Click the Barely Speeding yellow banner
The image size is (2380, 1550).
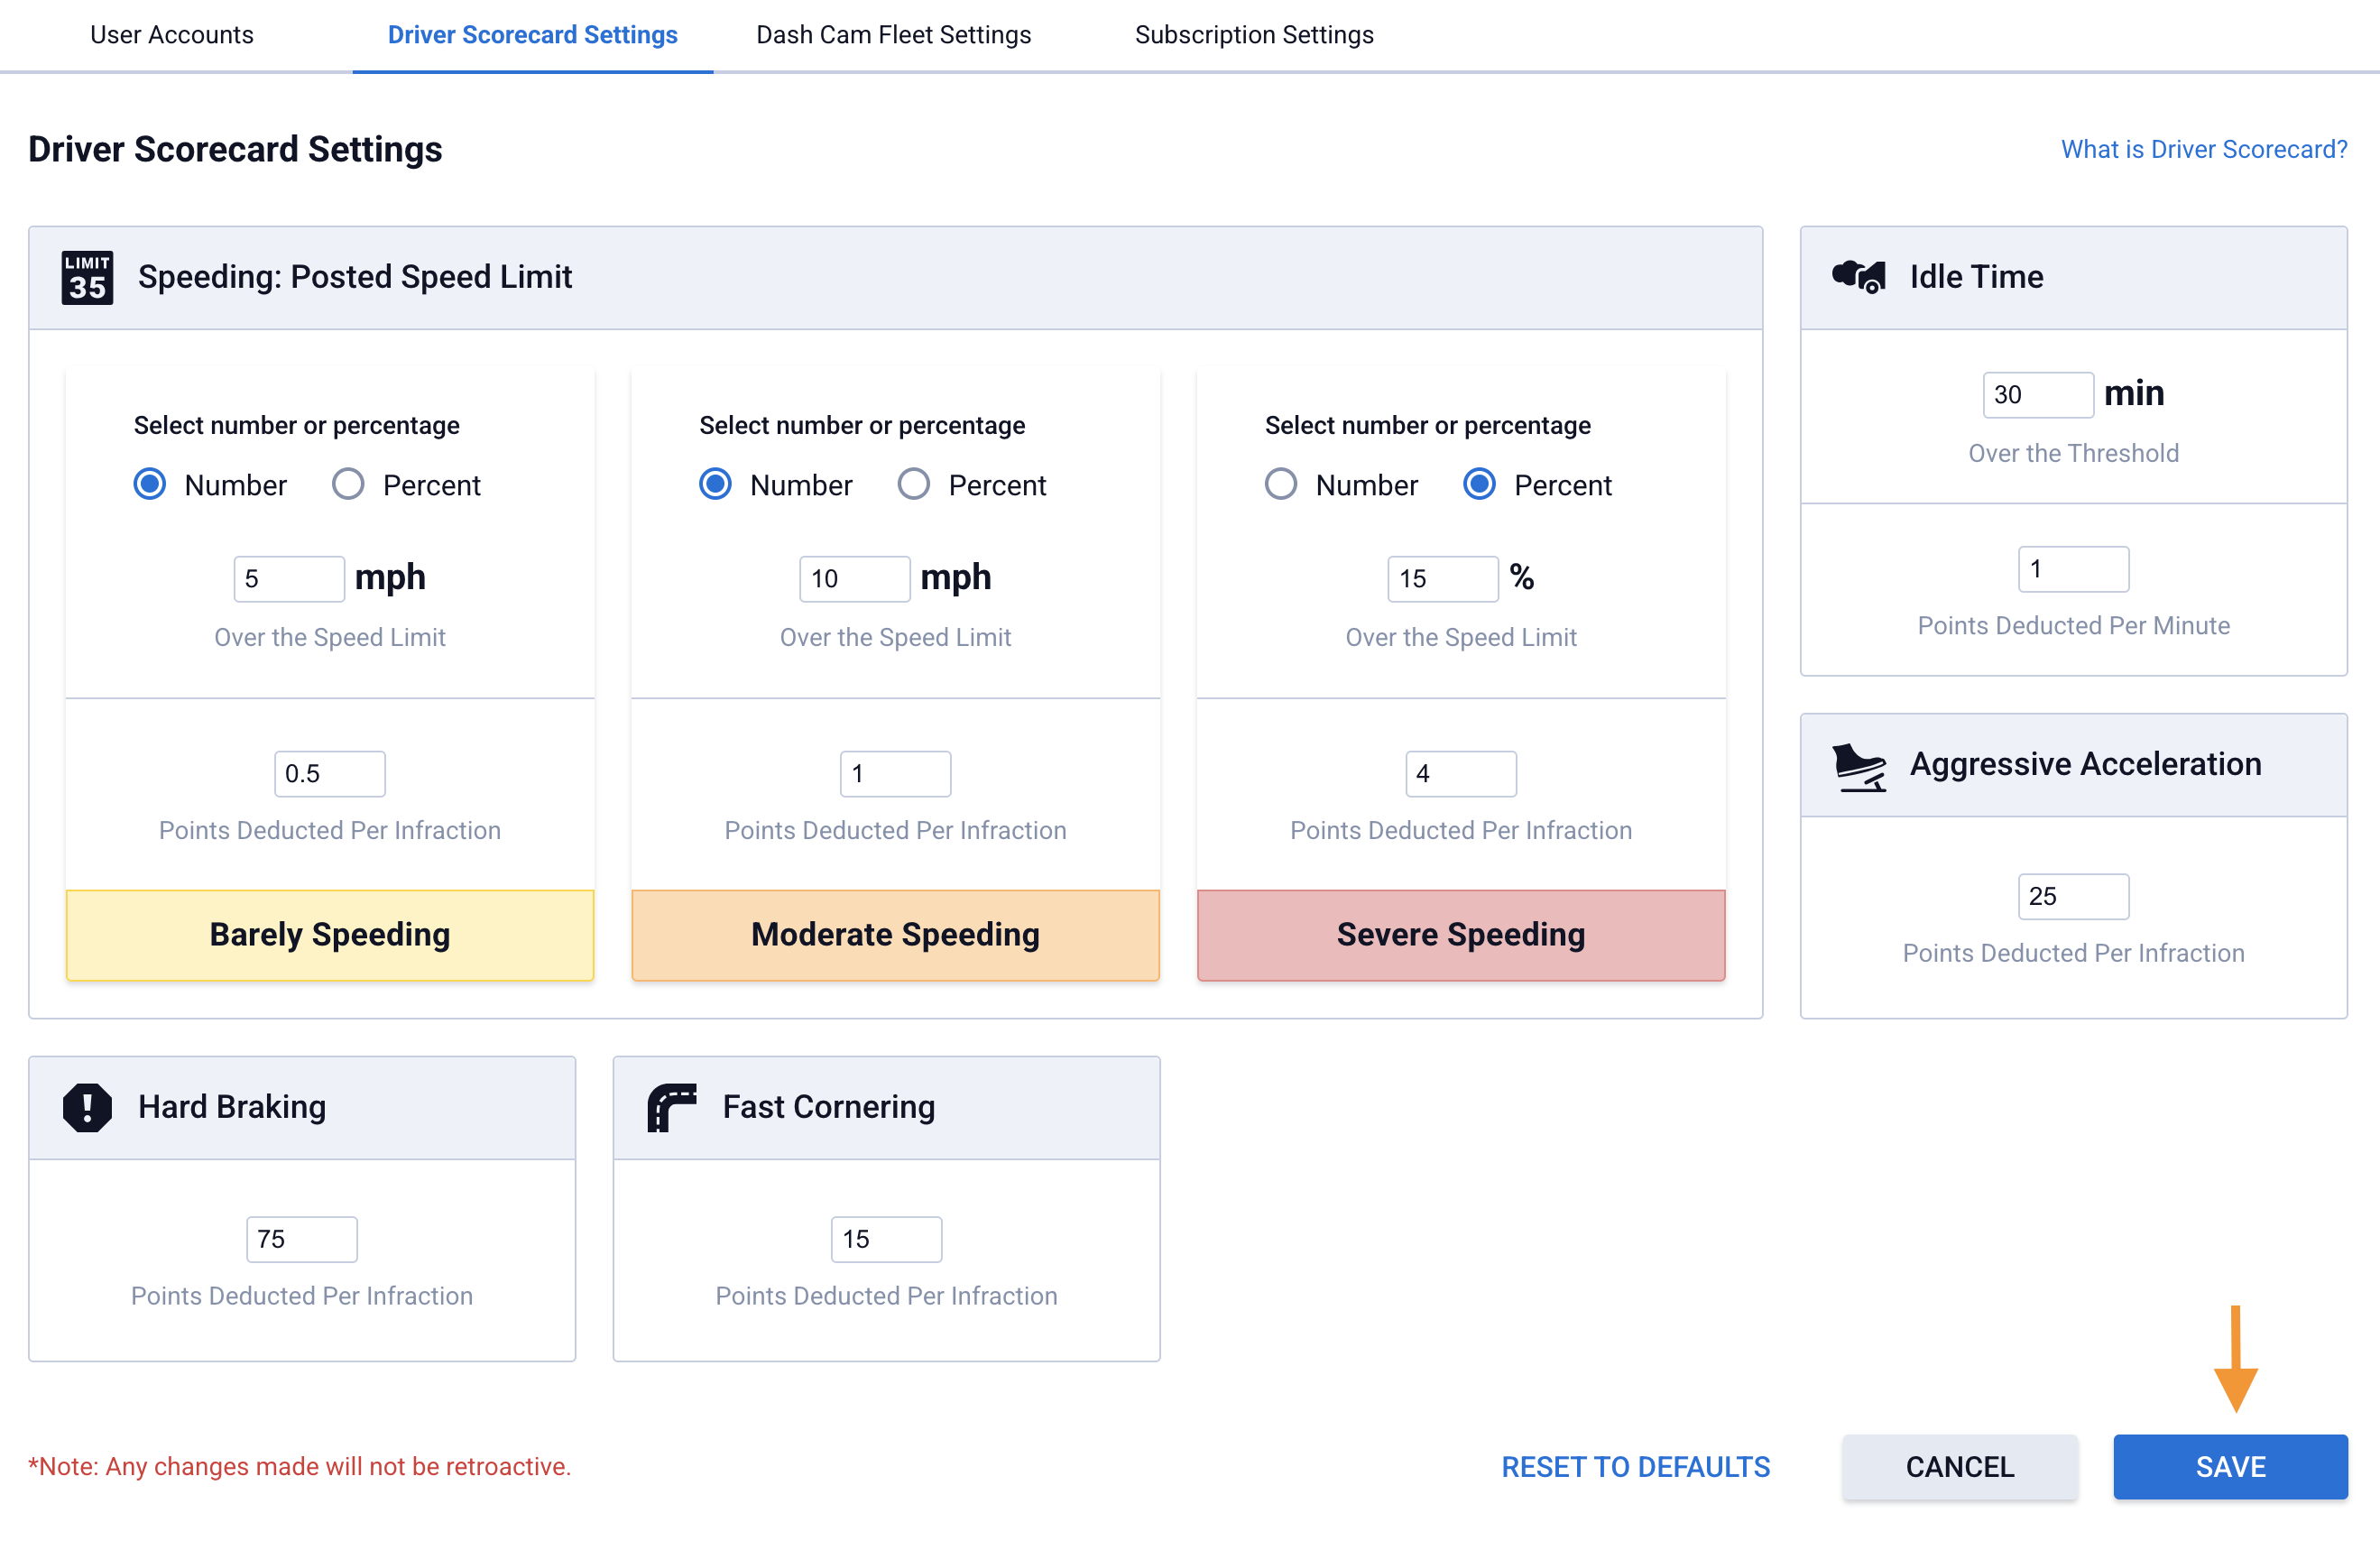[x=330, y=935]
